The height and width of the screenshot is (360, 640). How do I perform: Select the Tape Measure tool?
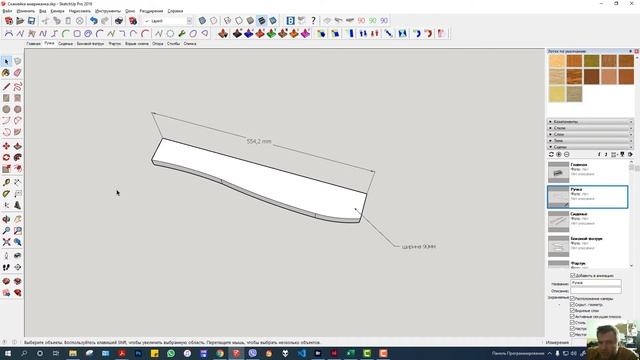pyautogui.click(x=6, y=182)
